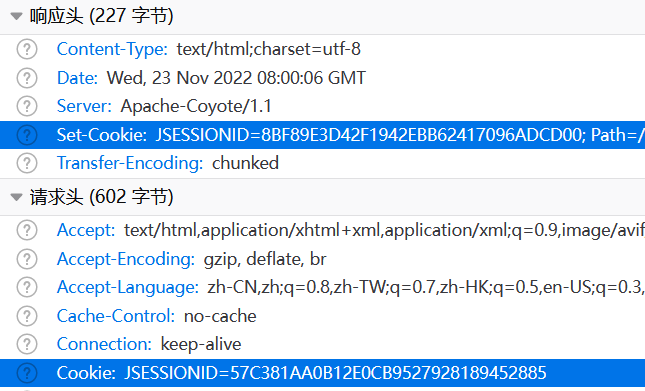Select the Cache-Control header name
The height and width of the screenshot is (391, 645).
click(116, 316)
